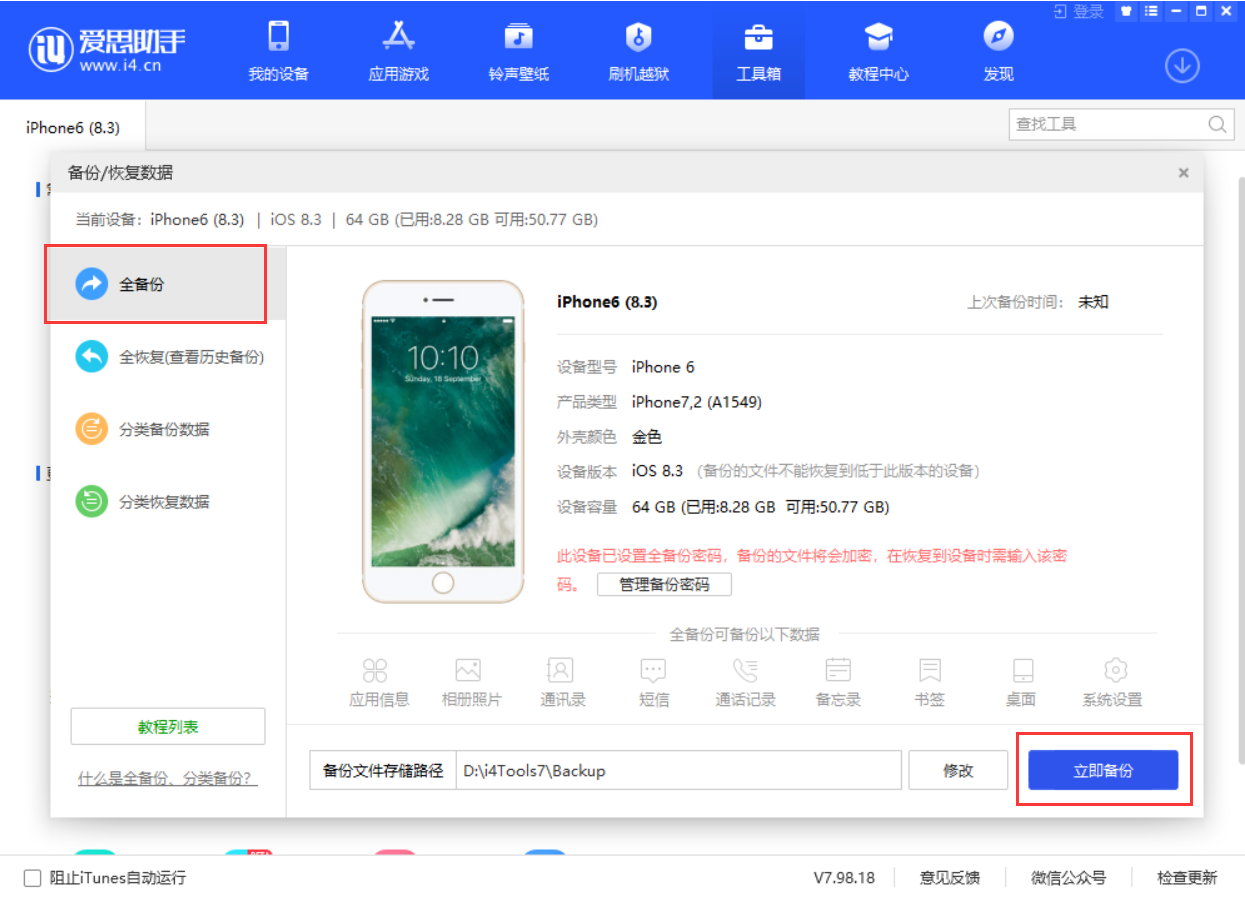Select the 系统设置 (System Settings) backup icon
The image size is (1245, 899).
click(x=1114, y=680)
